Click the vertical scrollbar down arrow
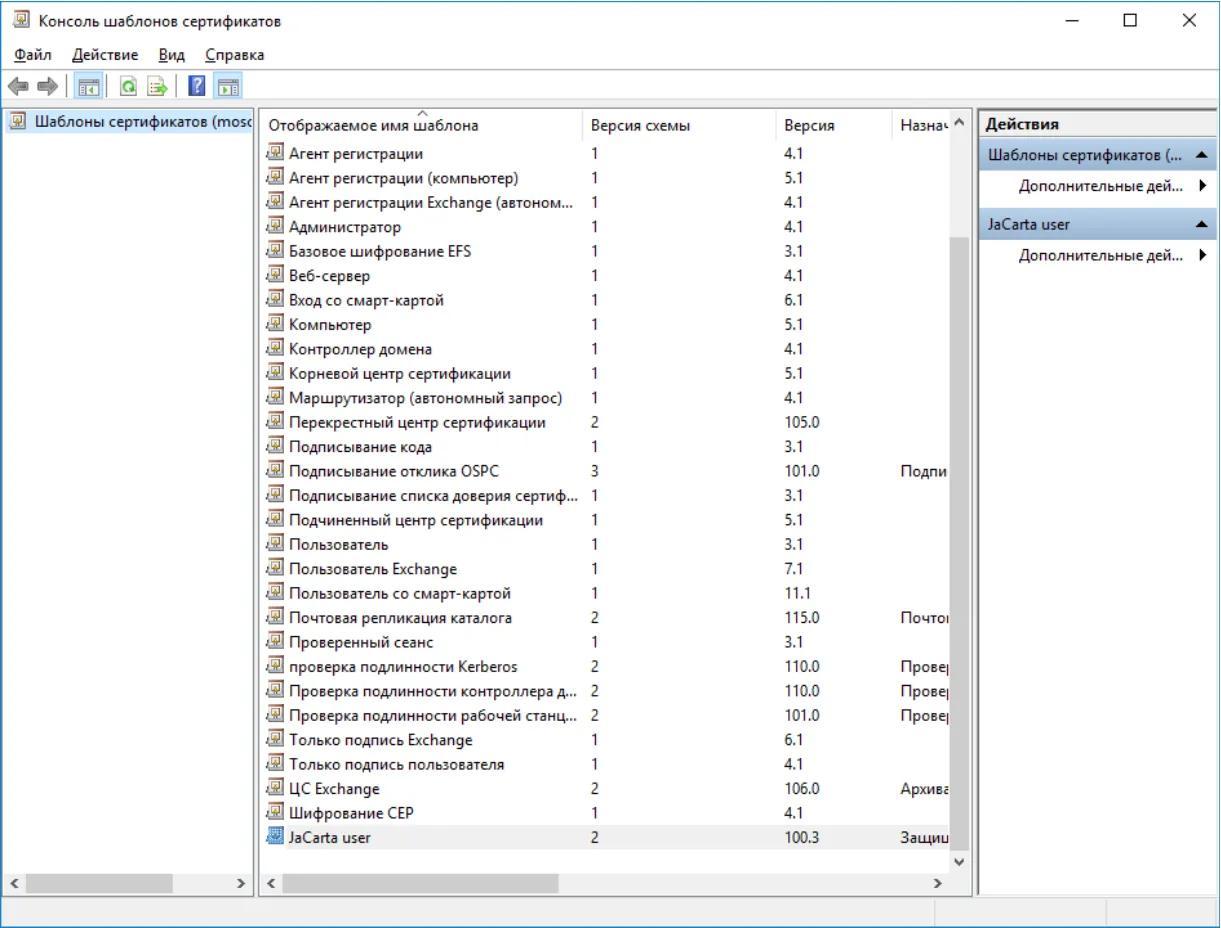This screenshot has height=928, width=1221. click(960, 860)
